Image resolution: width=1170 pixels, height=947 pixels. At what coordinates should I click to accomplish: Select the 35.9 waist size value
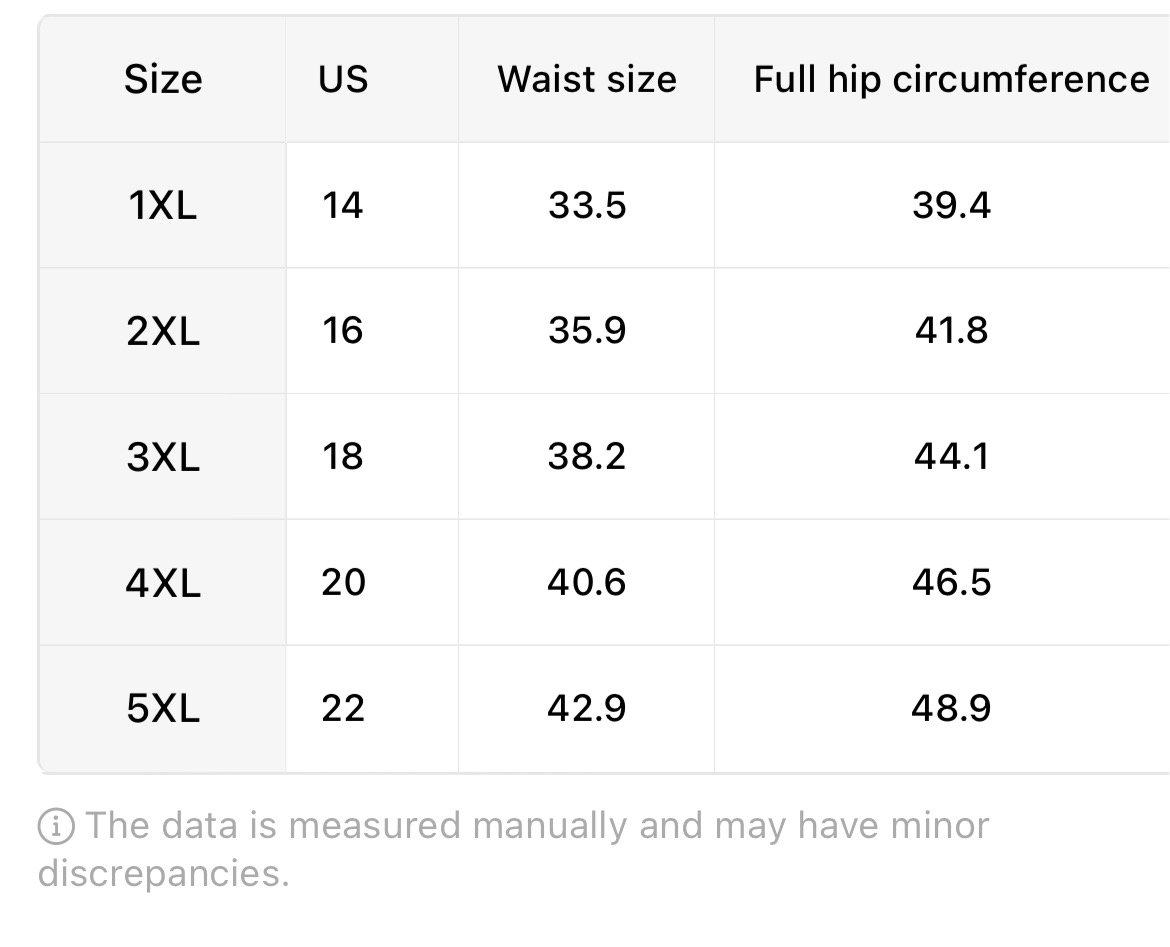(587, 331)
